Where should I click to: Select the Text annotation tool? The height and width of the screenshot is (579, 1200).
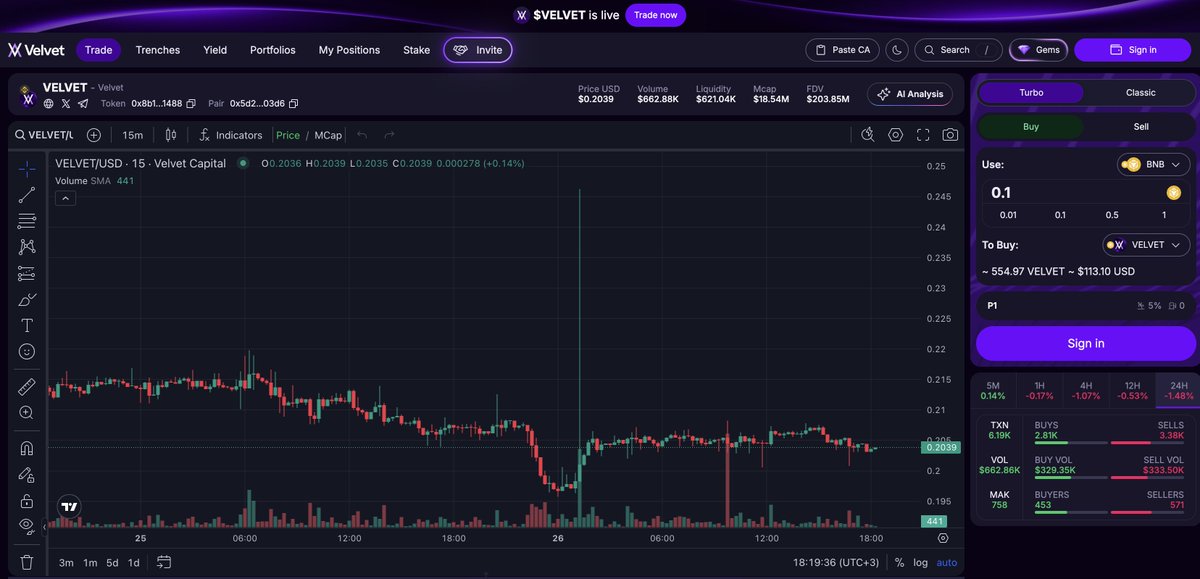point(27,324)
